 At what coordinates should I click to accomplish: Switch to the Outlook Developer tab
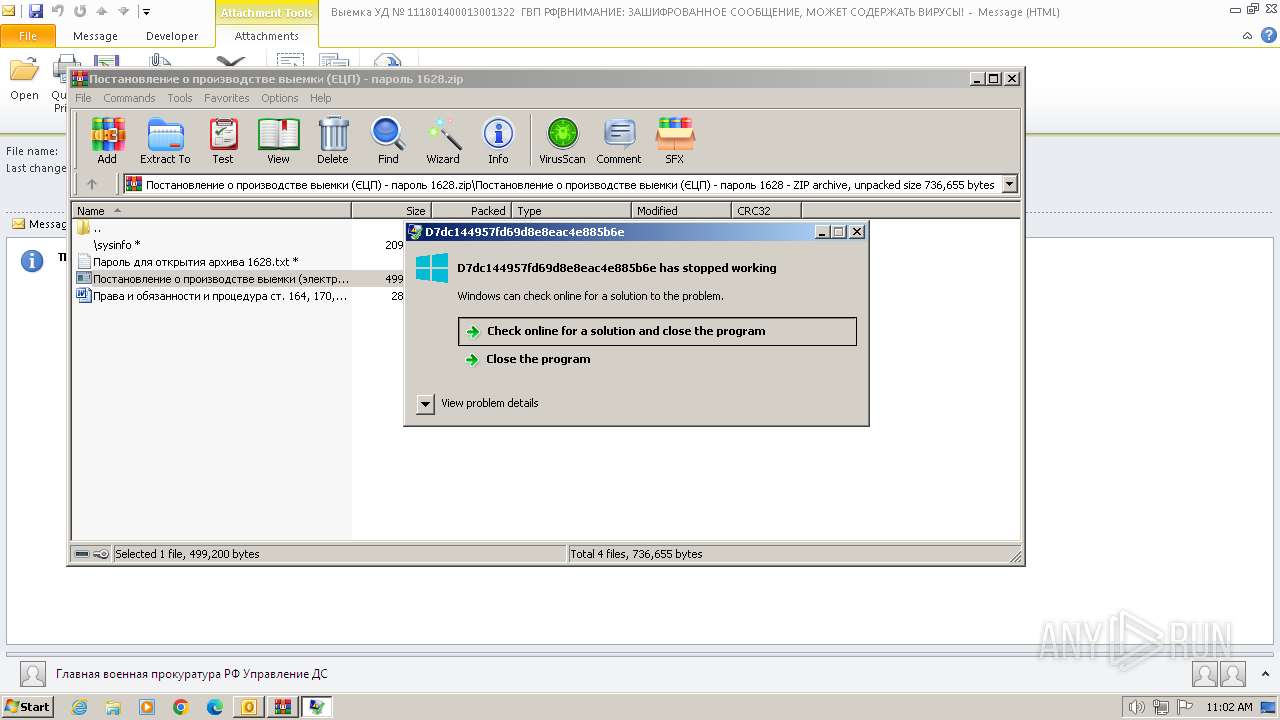tap(172, 36)
